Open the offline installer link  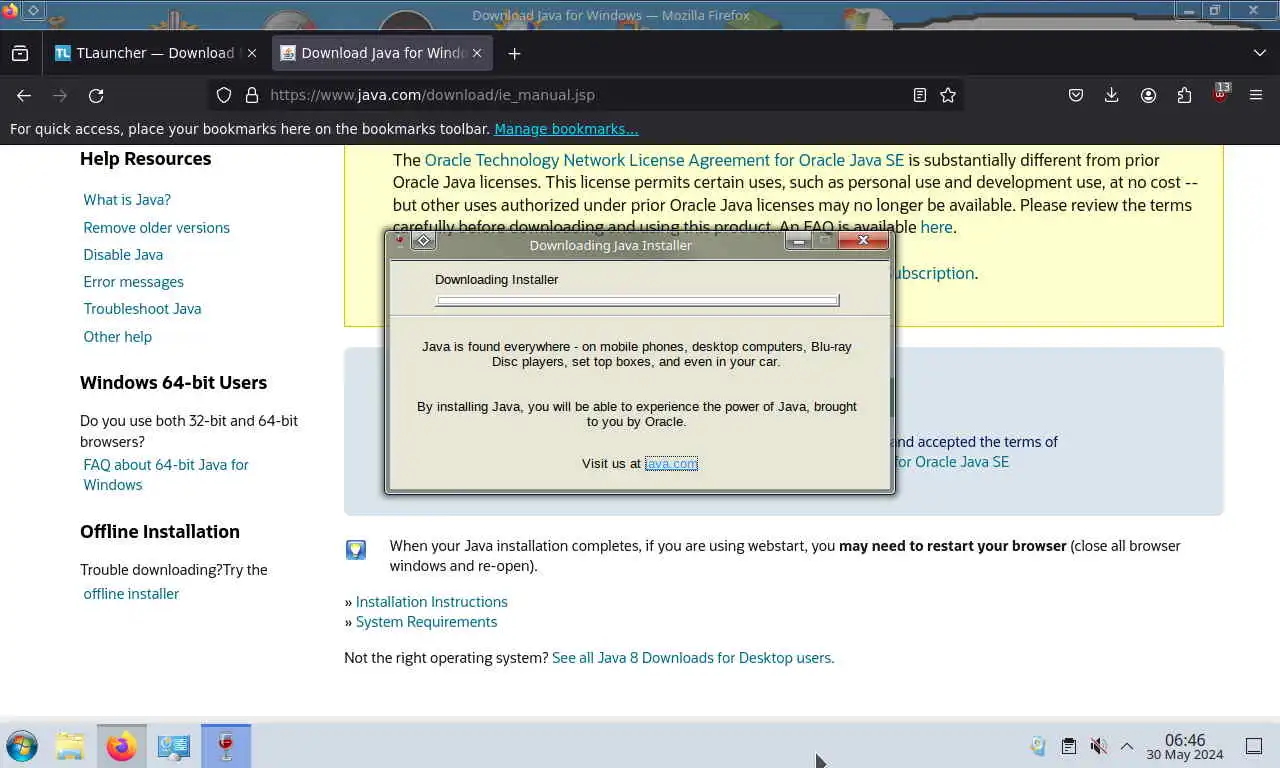click(131, 594)
